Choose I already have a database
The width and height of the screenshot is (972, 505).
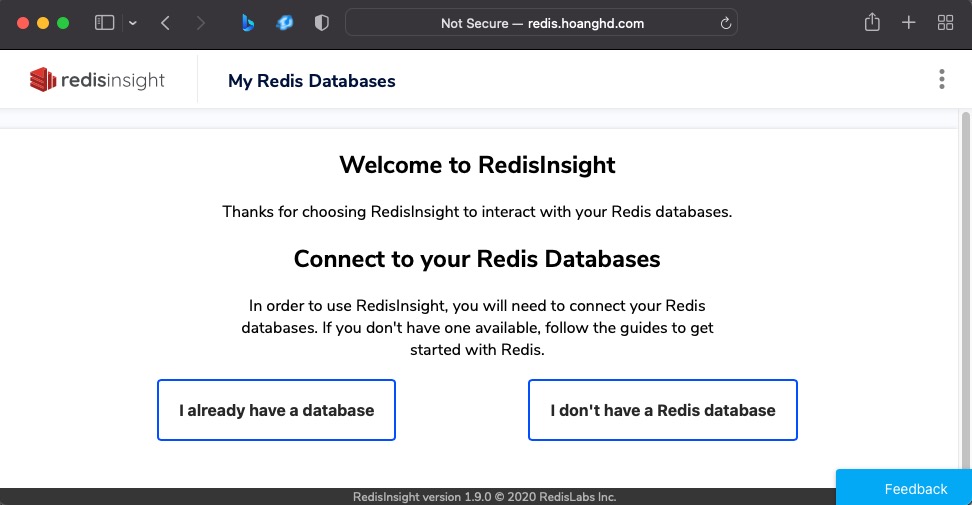pyautogui.click(x=276, y=410)
